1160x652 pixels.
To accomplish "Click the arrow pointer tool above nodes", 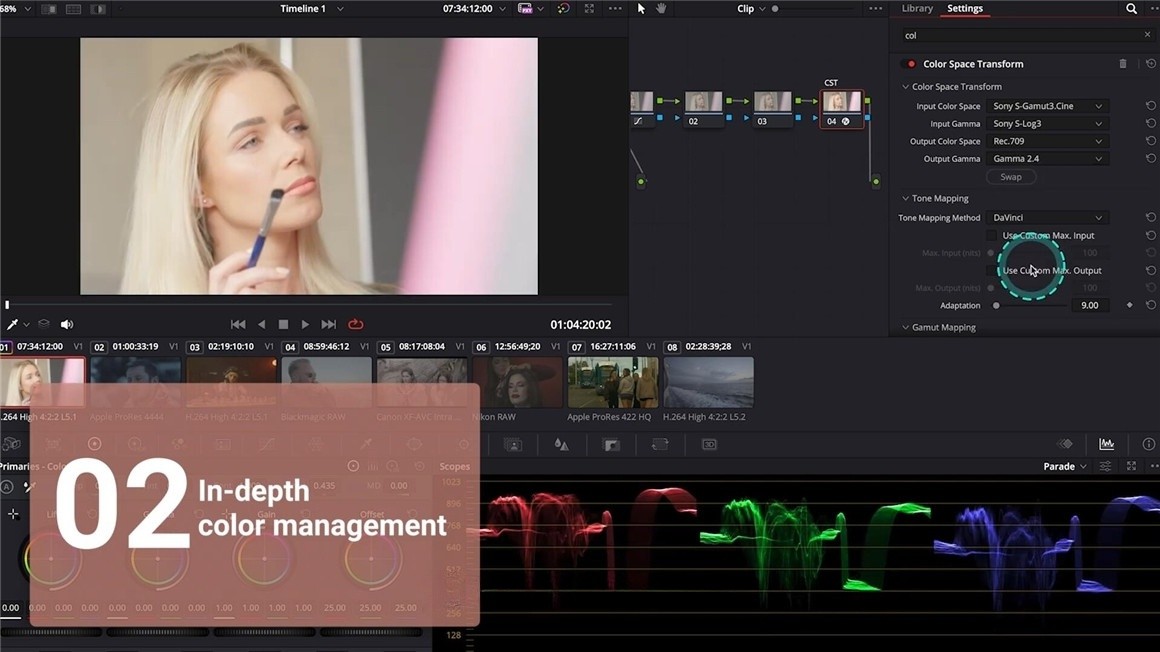I will click(x=641, y=9).
